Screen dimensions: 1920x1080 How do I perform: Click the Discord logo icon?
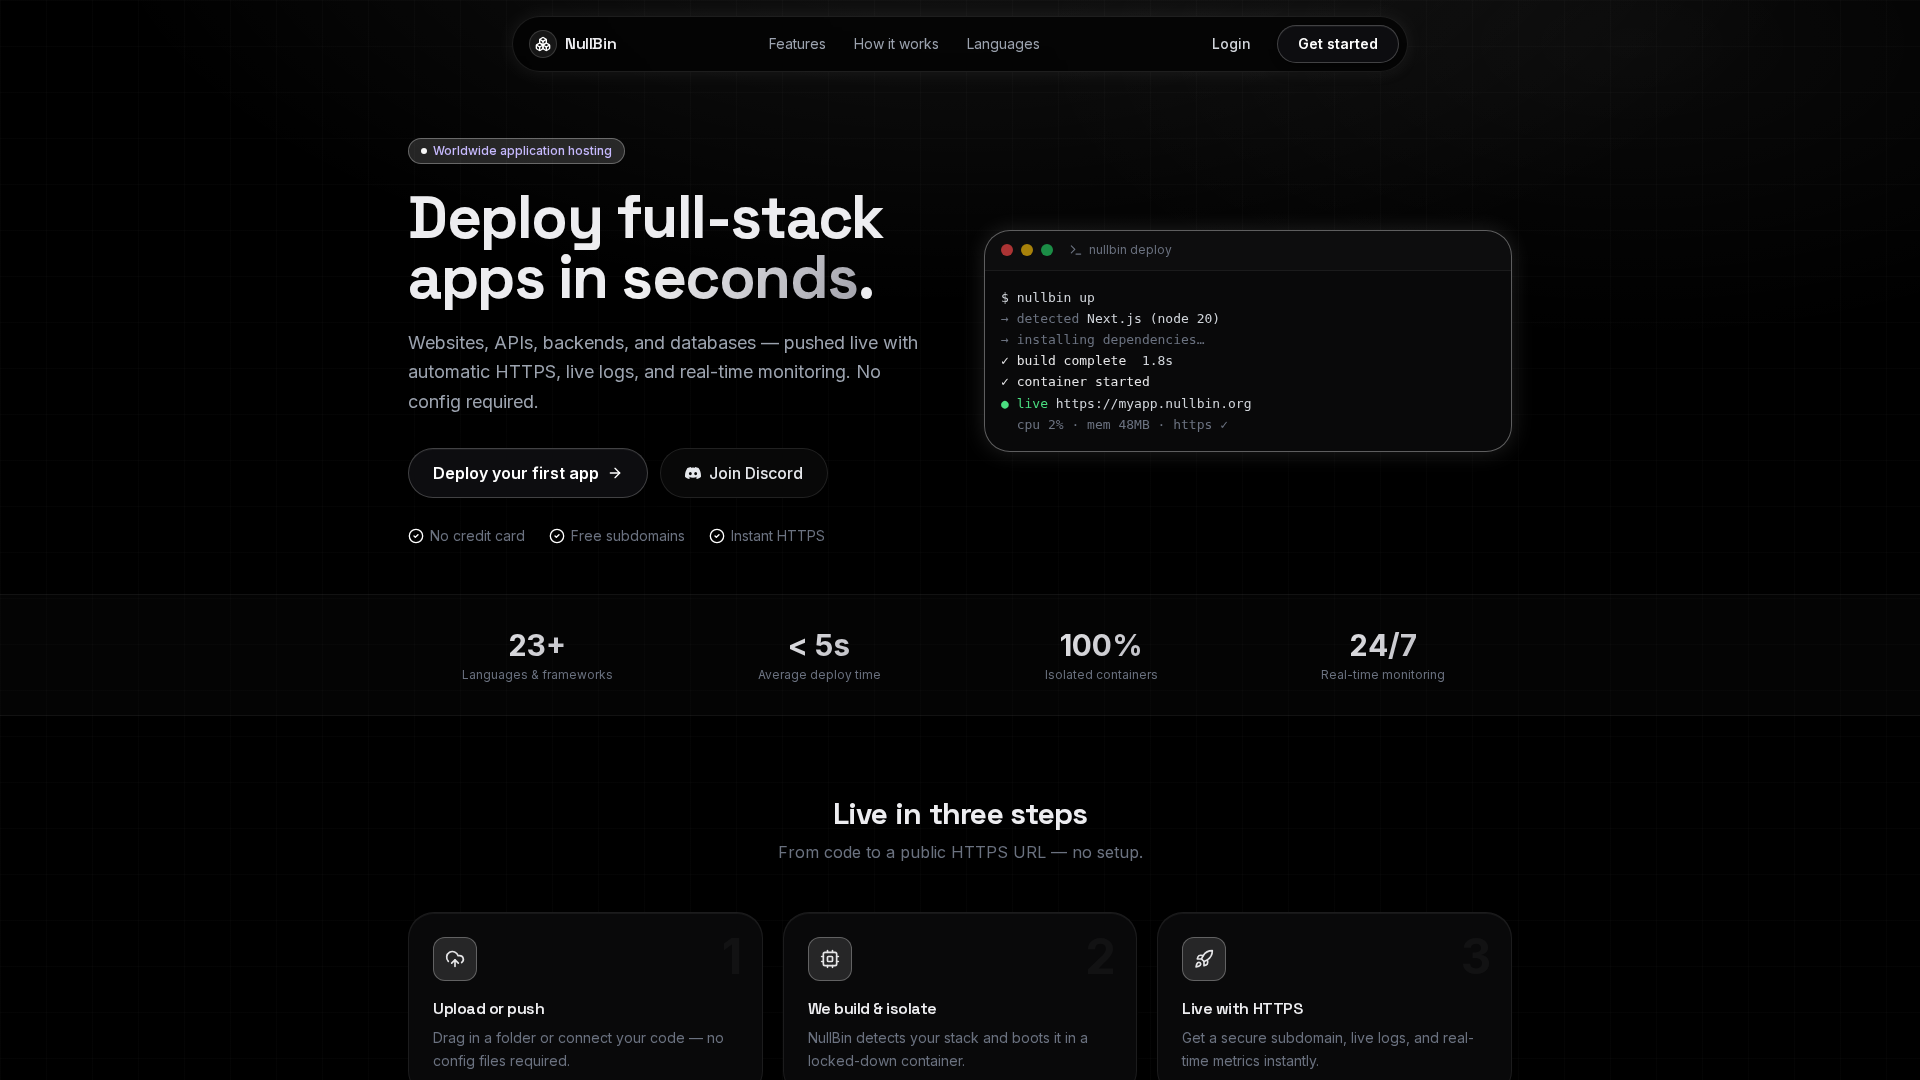pos(693,473)
